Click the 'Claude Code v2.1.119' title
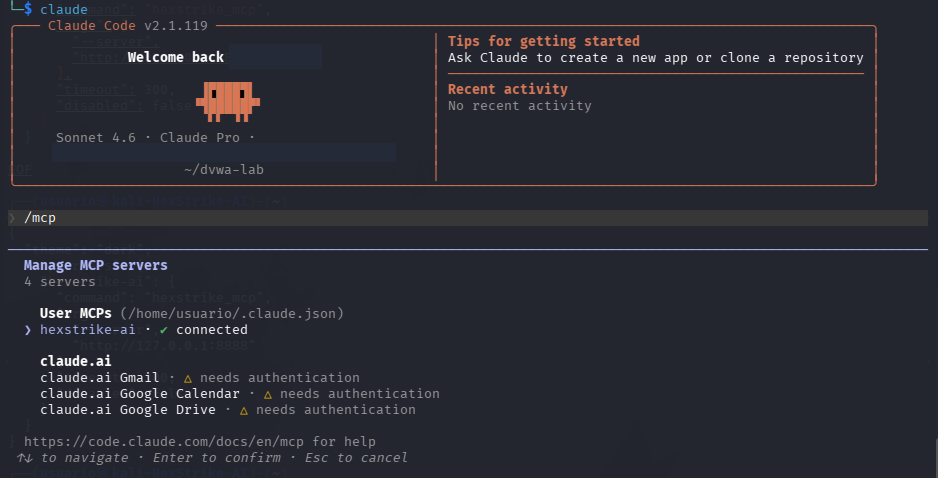938x478 pixels. [128, 26]
